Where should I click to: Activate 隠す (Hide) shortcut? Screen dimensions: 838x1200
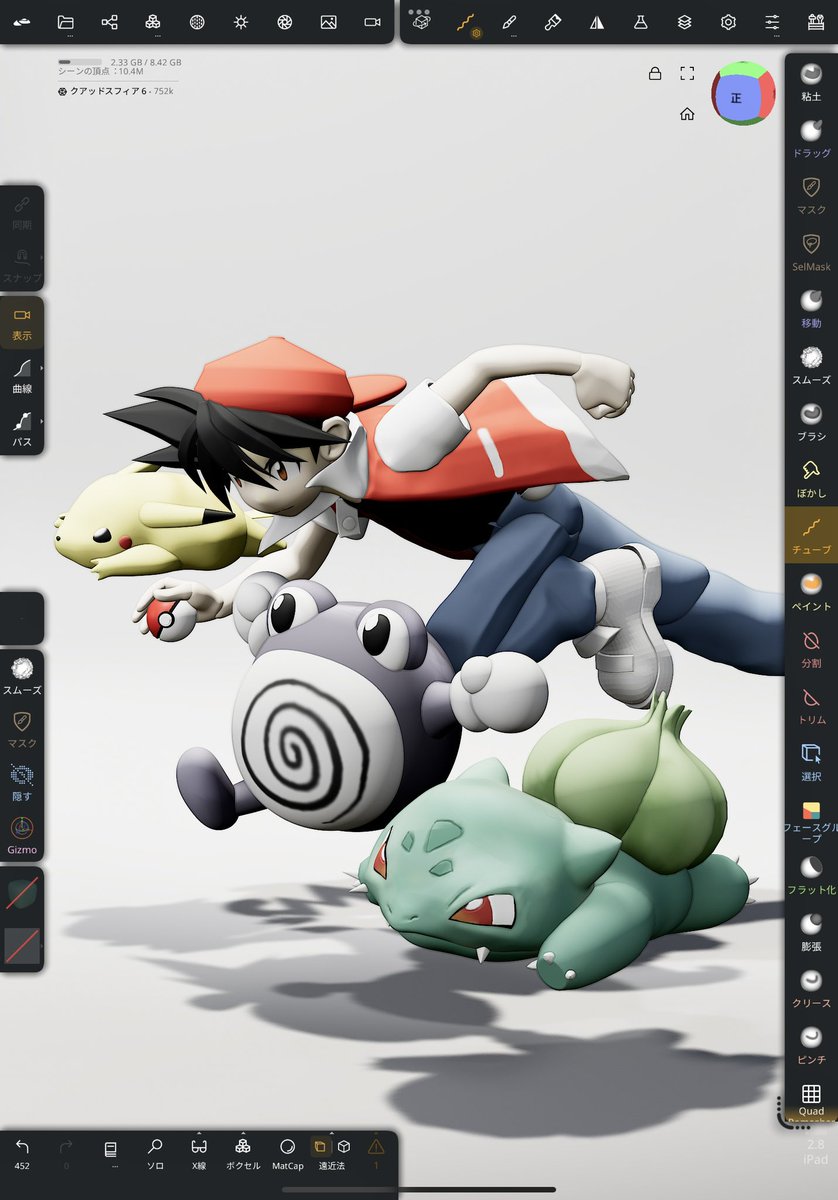(x=22, y=782)
